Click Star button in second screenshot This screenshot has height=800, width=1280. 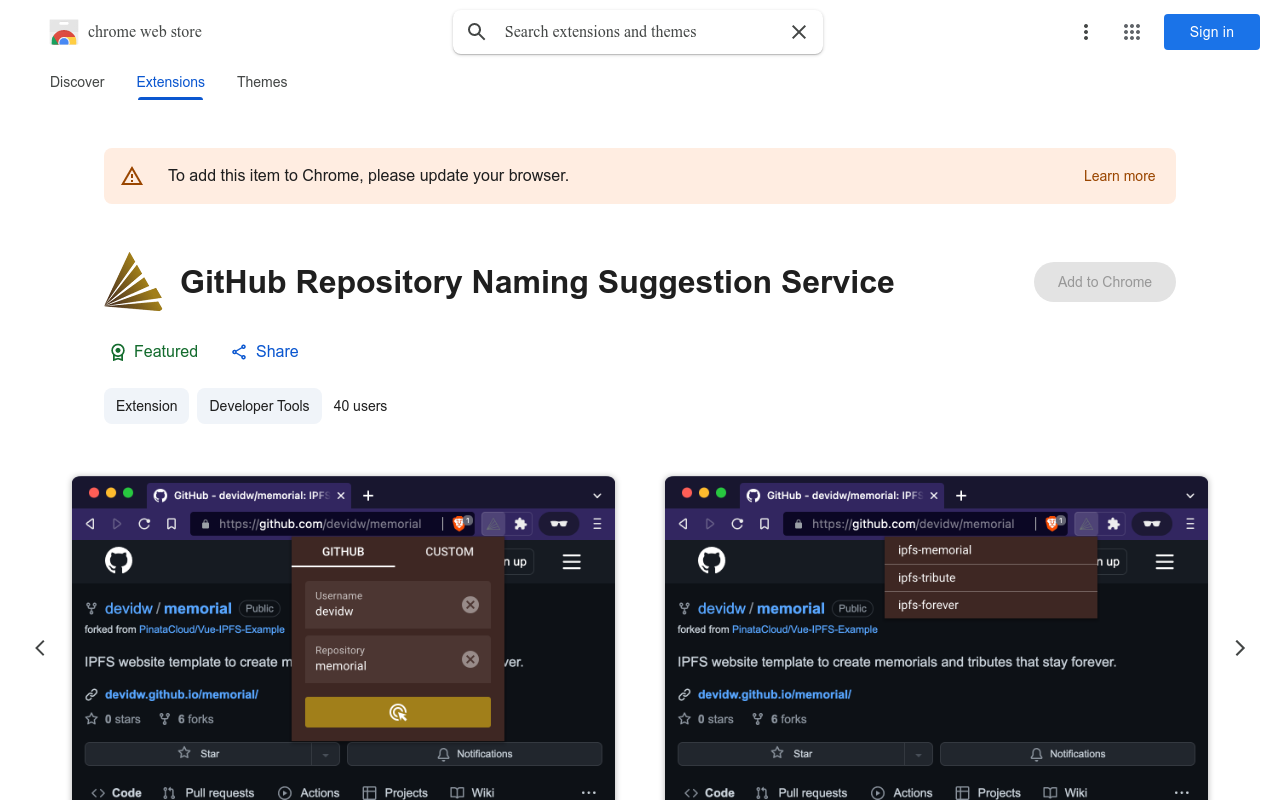point(791,754)
